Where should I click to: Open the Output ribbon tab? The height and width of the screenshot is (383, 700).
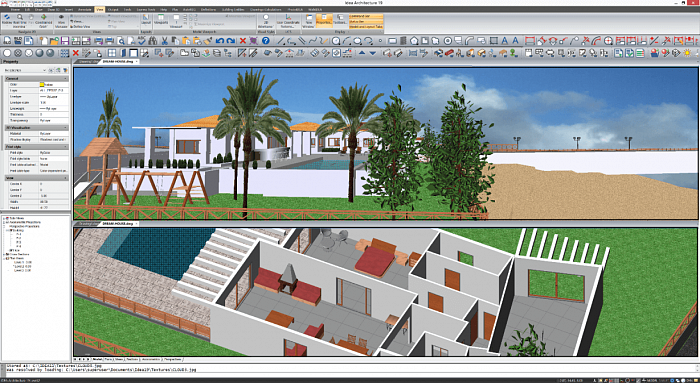(113, 9)
